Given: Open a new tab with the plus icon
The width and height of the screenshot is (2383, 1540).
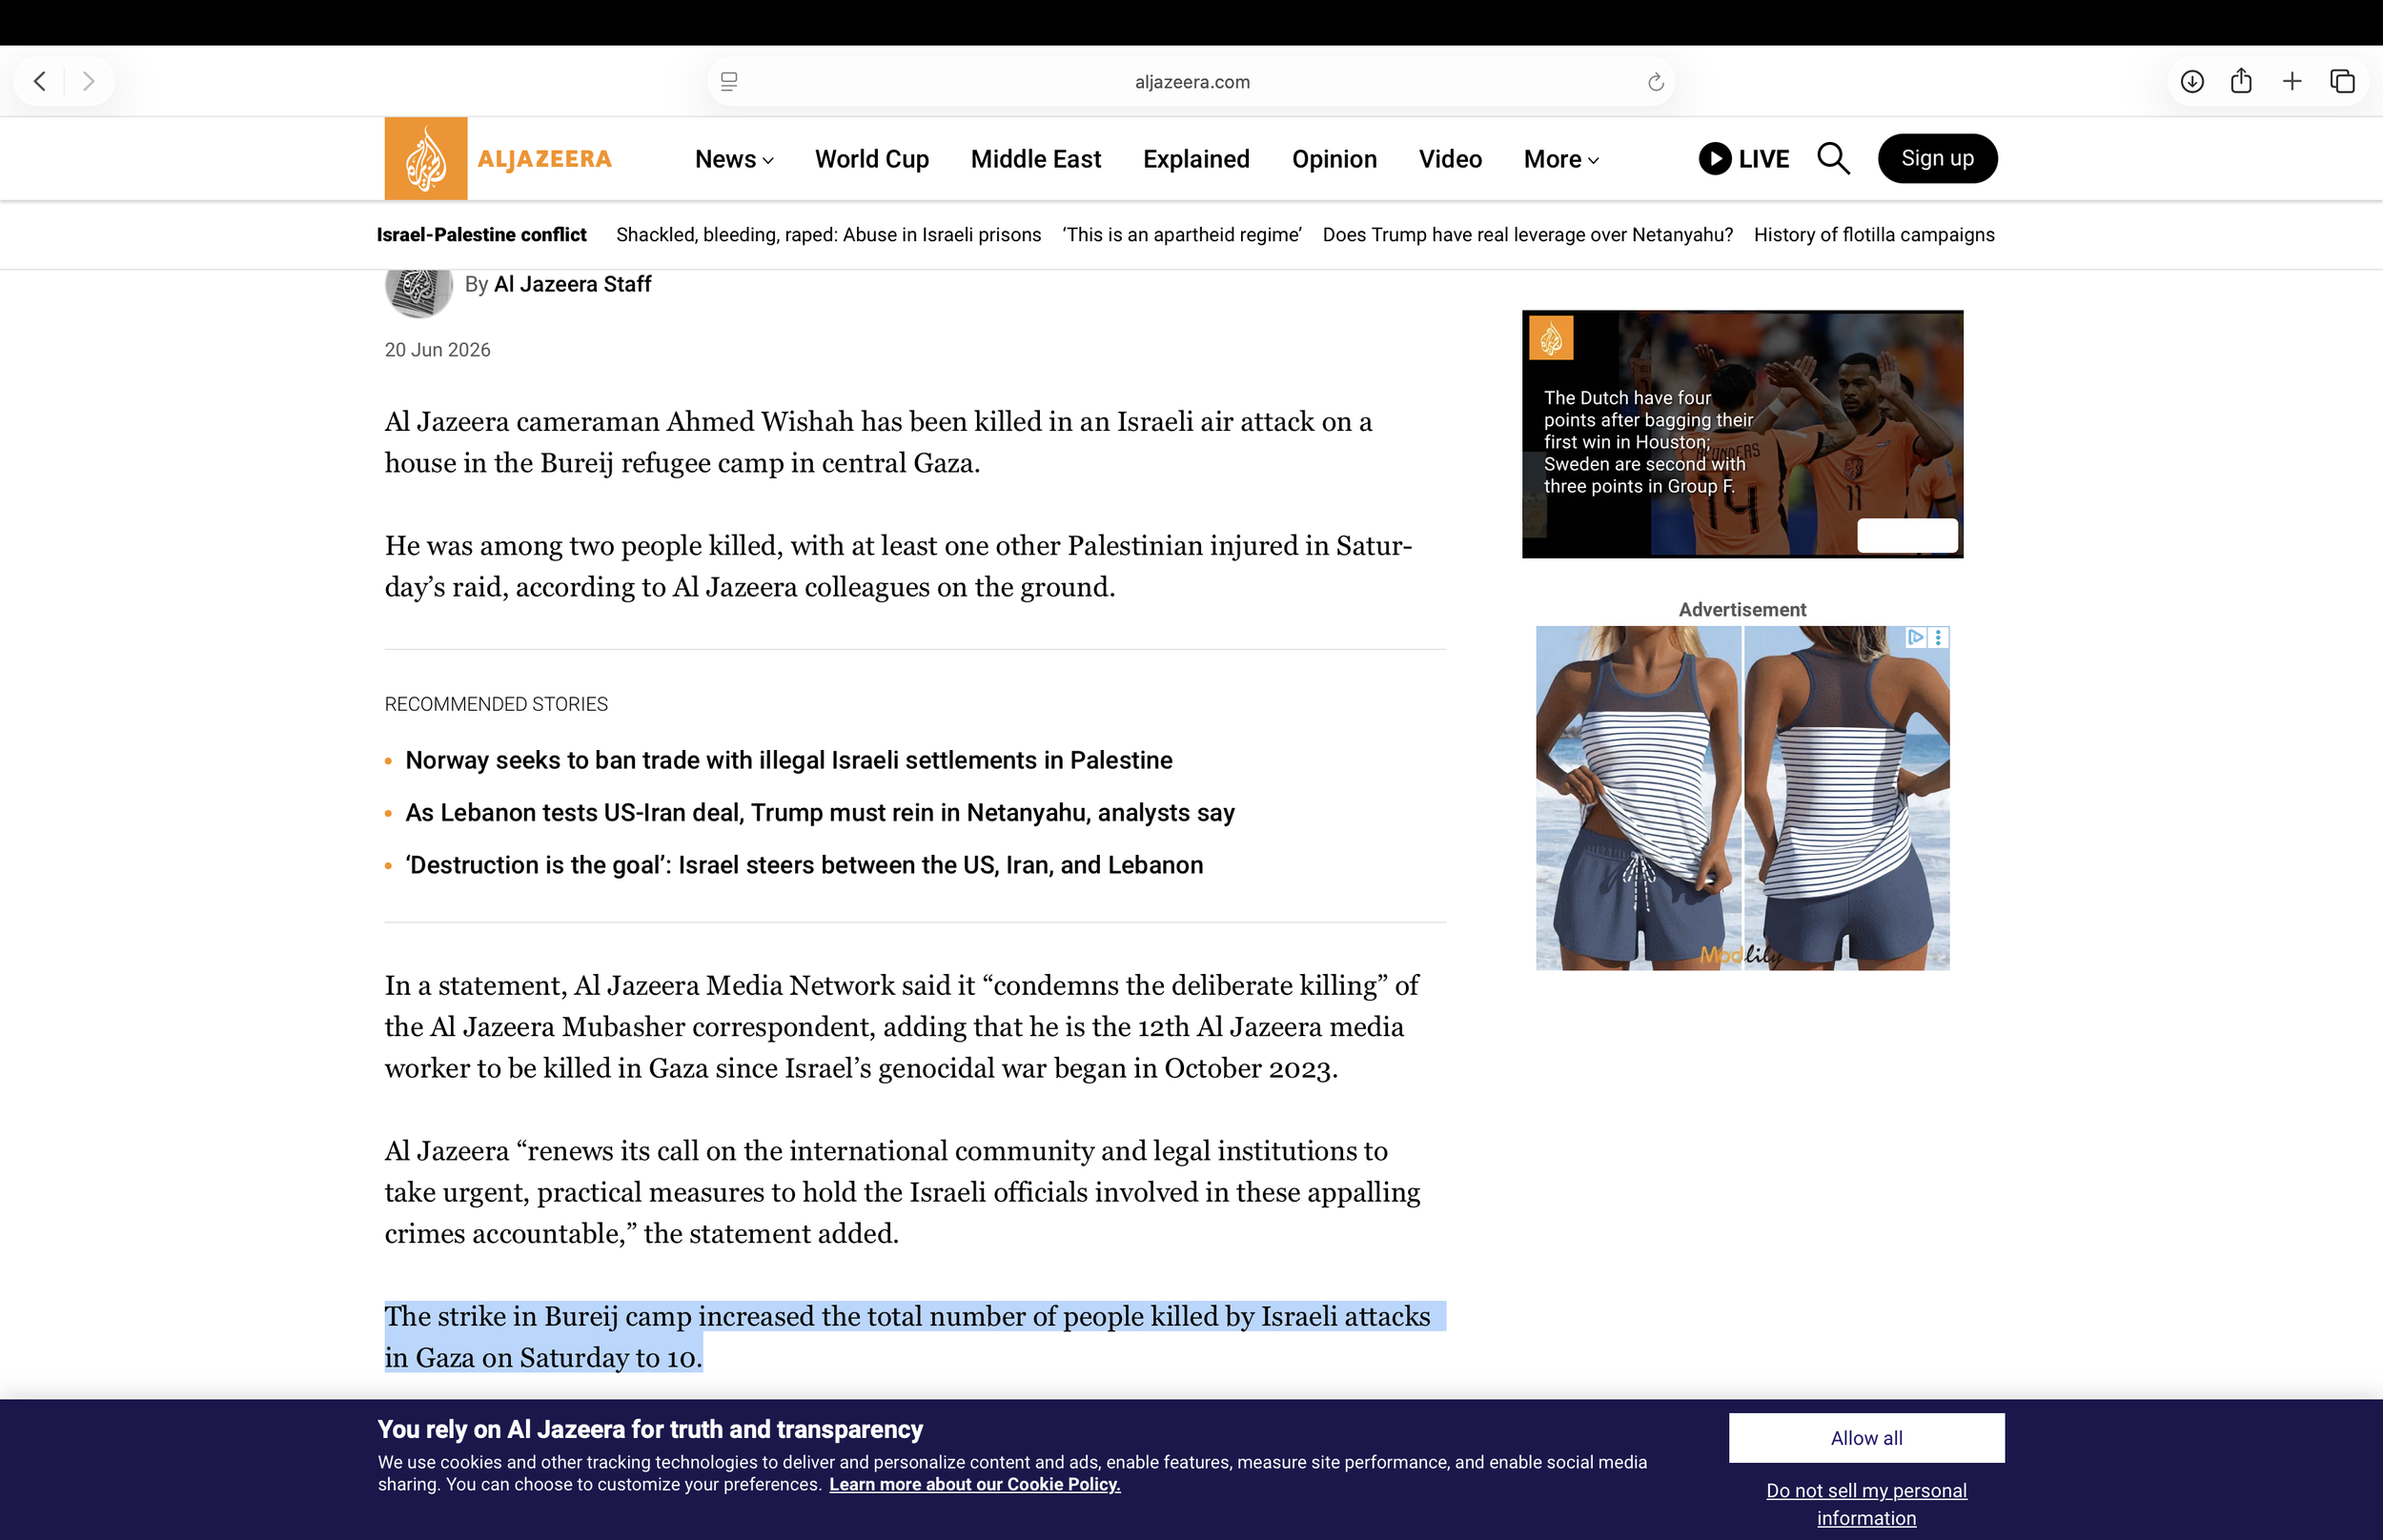Looking at the screenshot, I should [x=2292, y=81].
